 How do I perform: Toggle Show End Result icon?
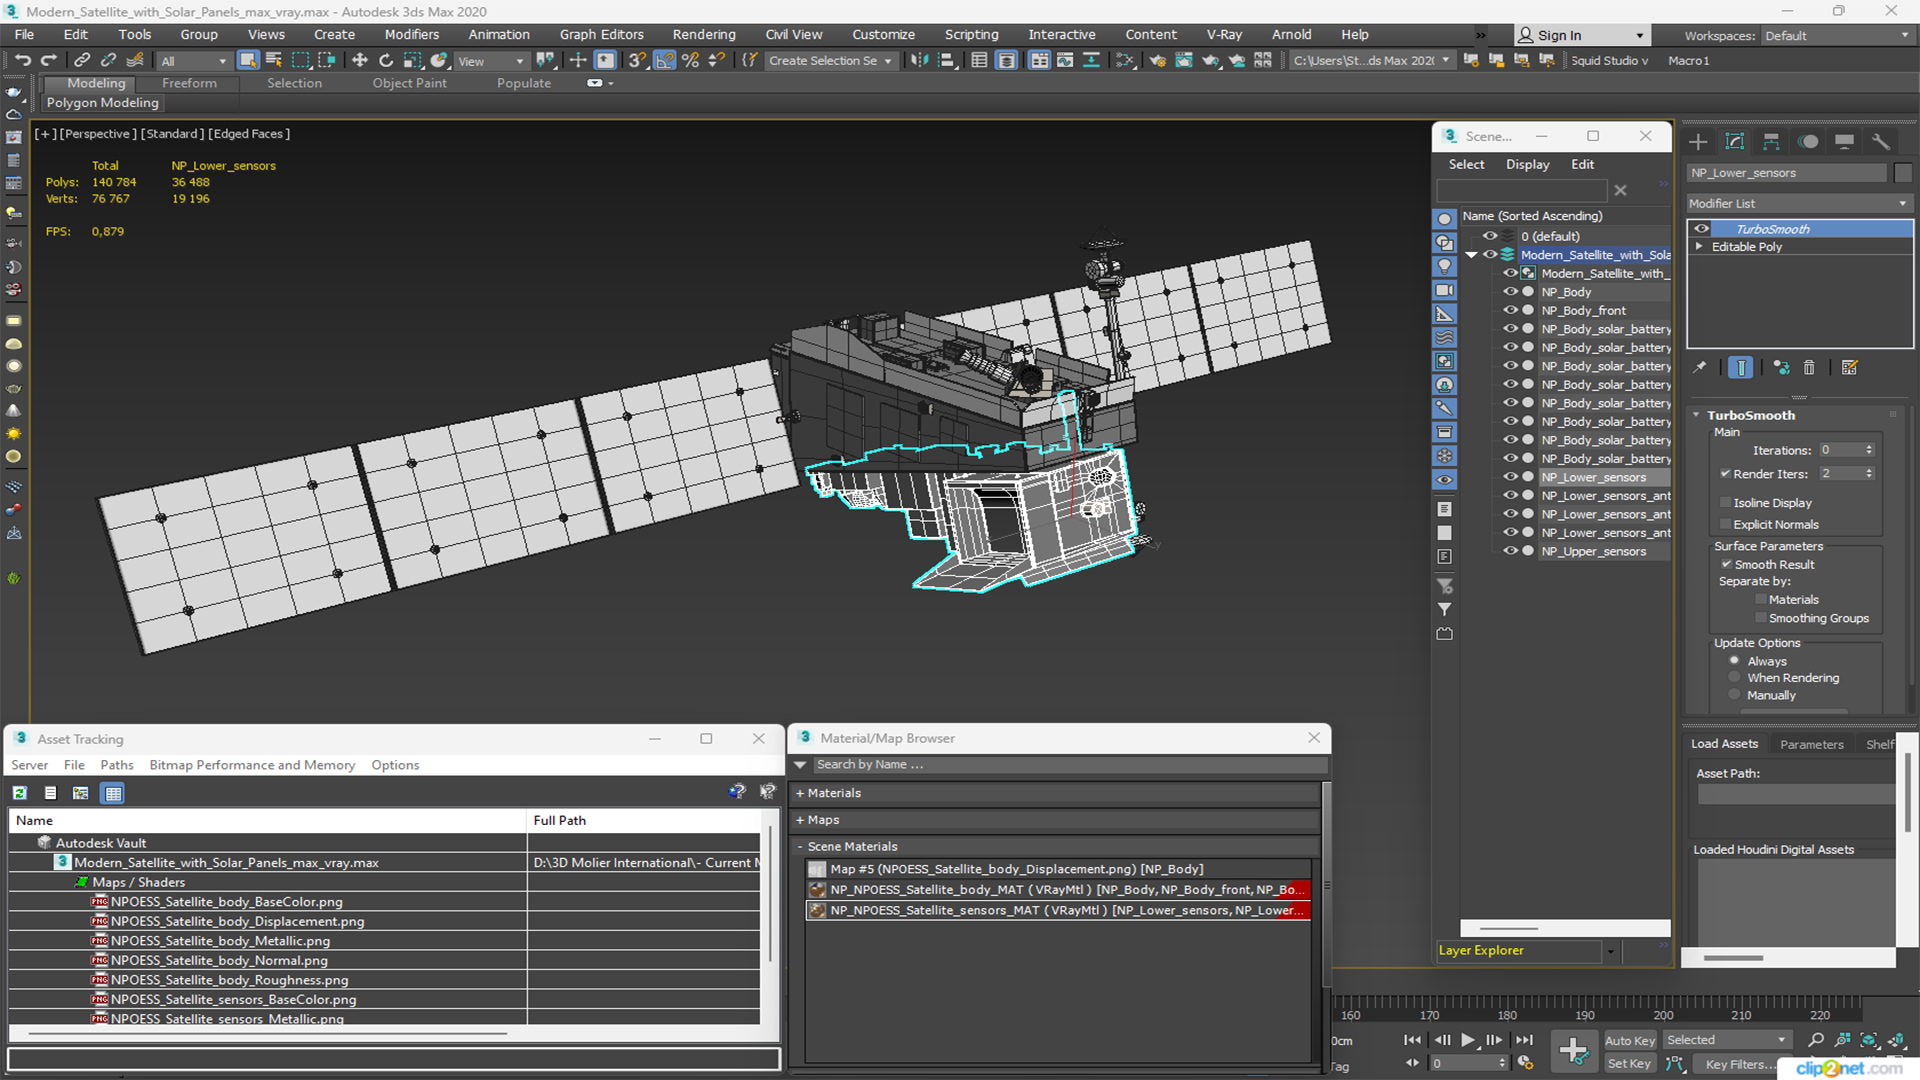coord(1741,368)
